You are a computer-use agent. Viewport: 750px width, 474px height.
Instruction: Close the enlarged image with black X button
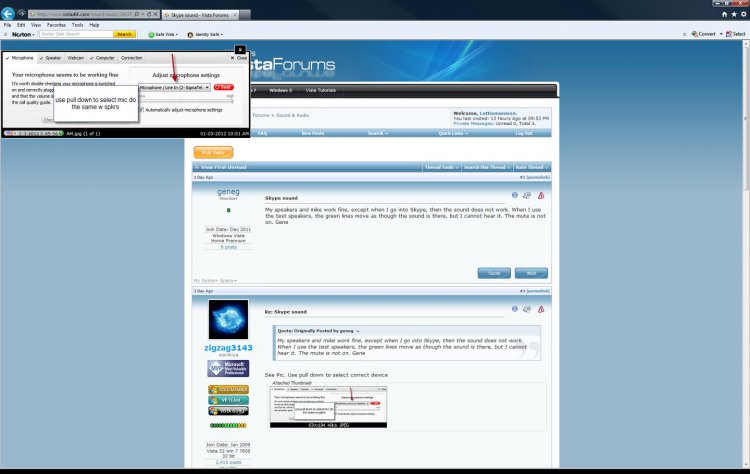pos(240,49)
